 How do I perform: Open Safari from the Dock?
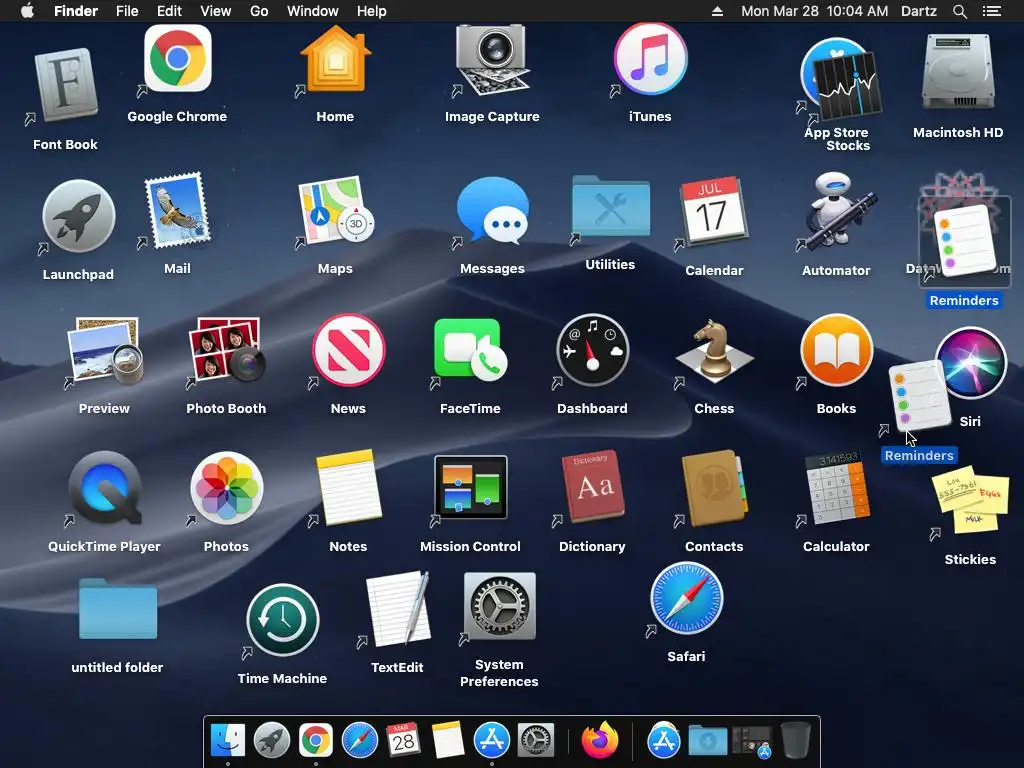(360, 741)
